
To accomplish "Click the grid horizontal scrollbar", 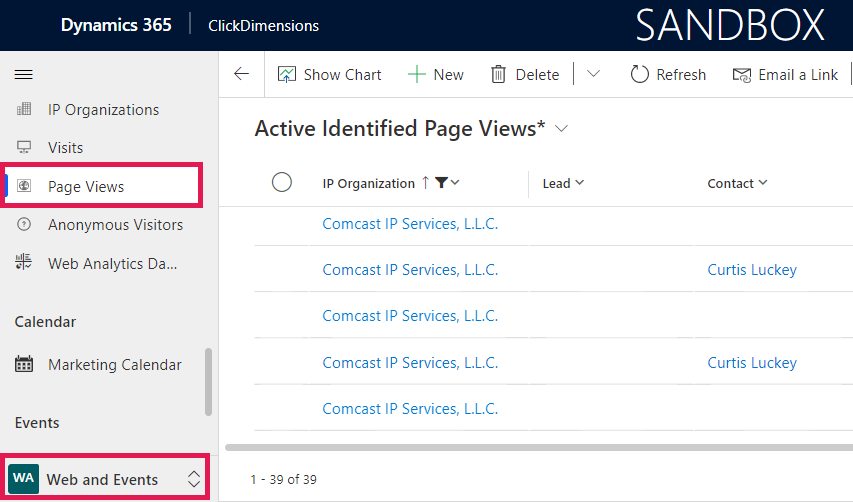I will click(539, 448).
